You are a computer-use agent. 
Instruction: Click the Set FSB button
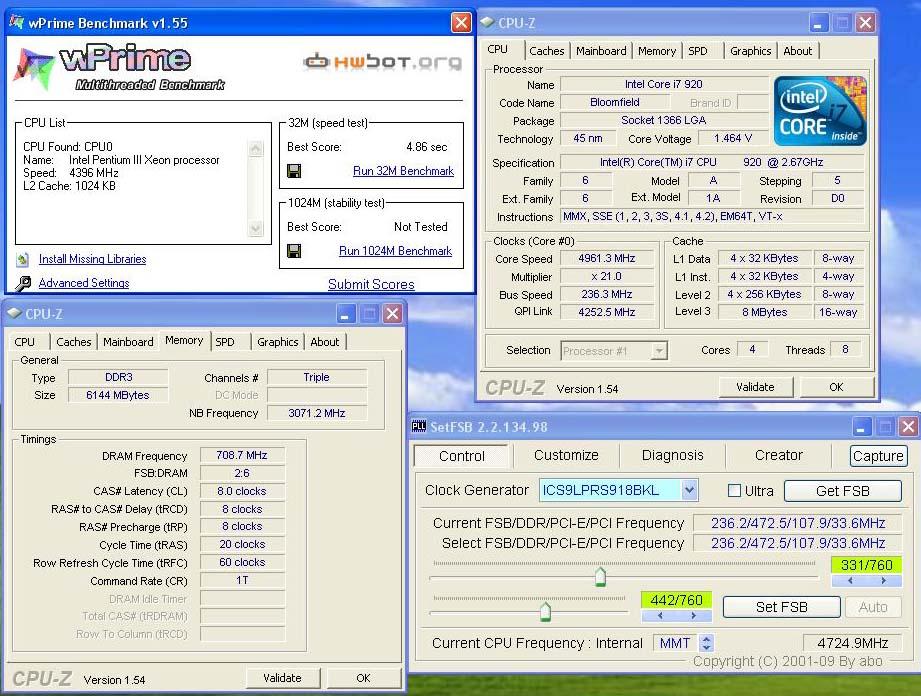781,607
